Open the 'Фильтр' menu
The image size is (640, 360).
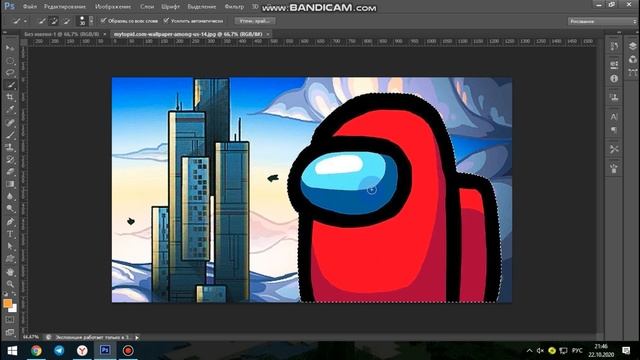[x=234, y=7]
